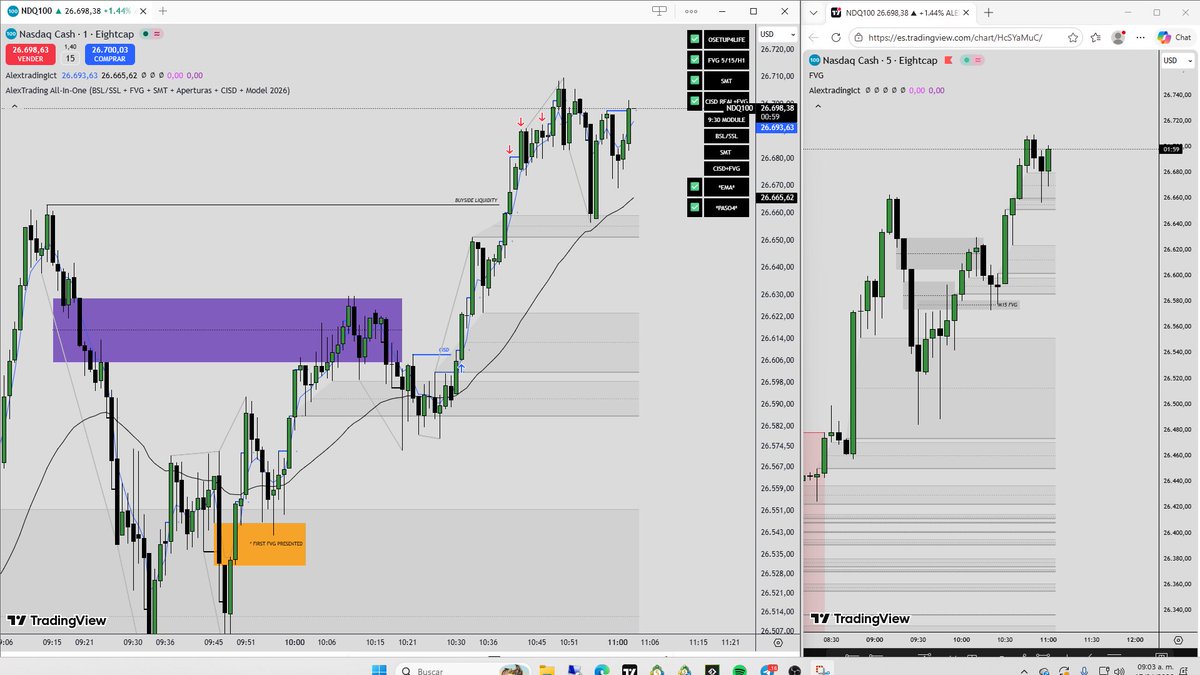Image resolution: width=1200 pixels, height=675 pixels.
Task: Click the purple rectangle drawing on chart
Action: click(x=228, y=330)
